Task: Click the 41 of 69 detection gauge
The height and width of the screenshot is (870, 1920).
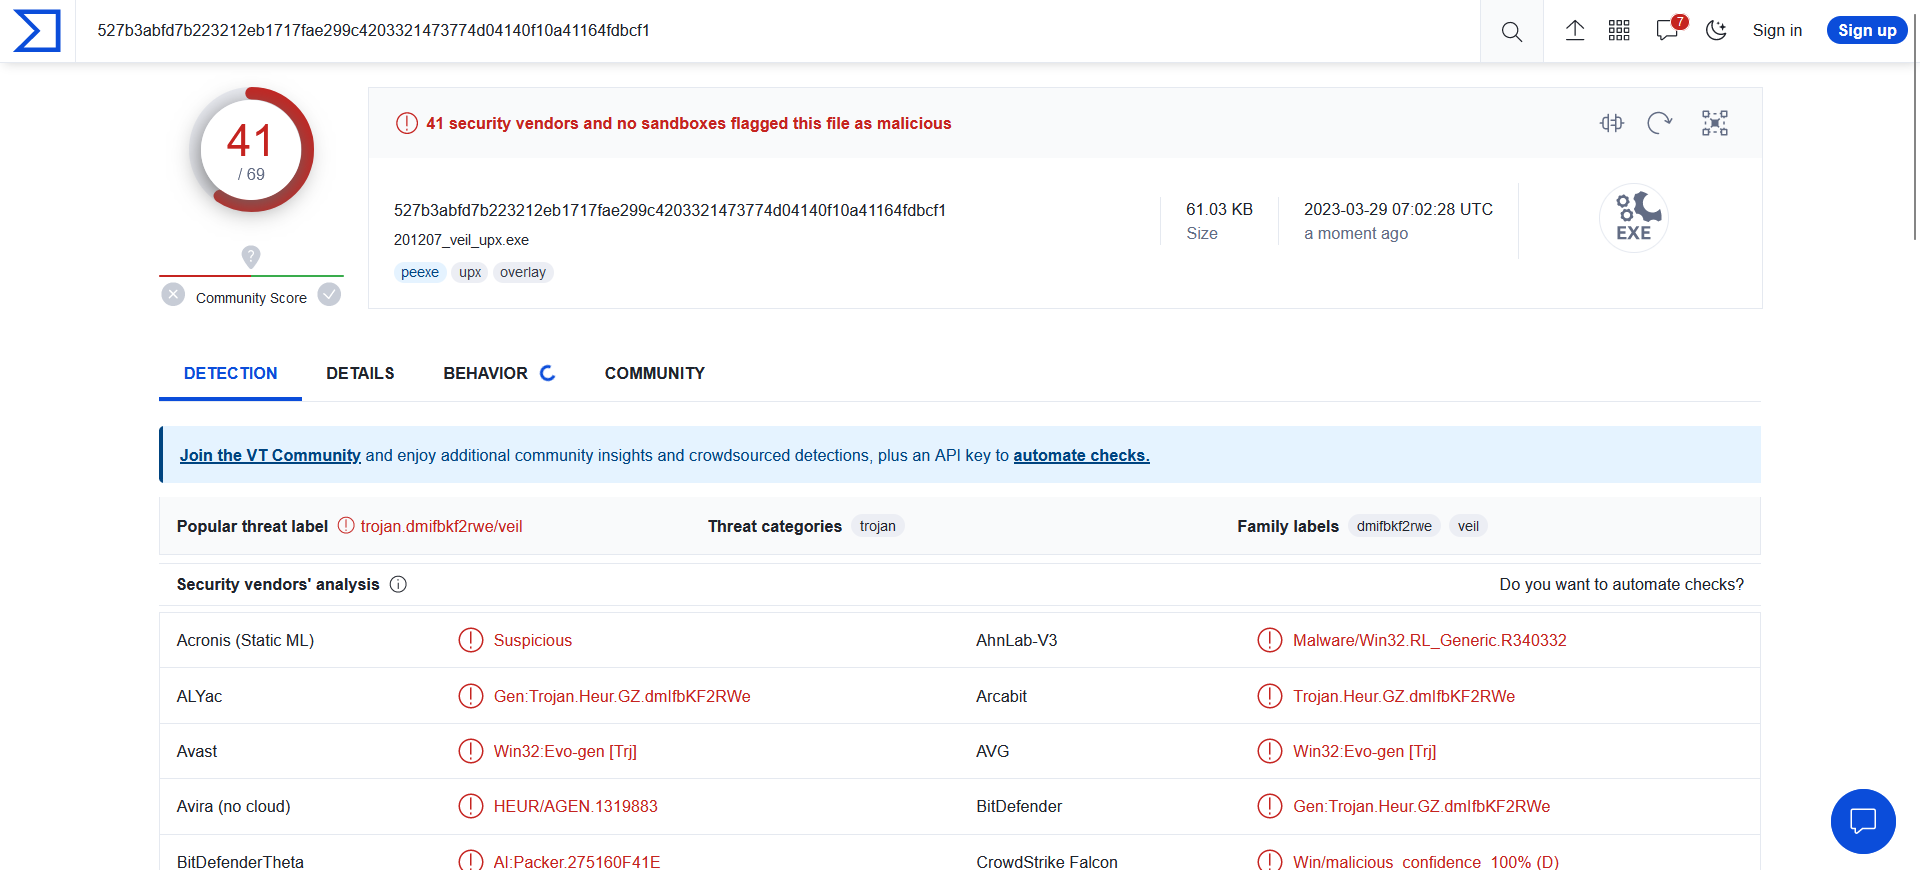Action: pyautogui.click(x=251, y=149)
